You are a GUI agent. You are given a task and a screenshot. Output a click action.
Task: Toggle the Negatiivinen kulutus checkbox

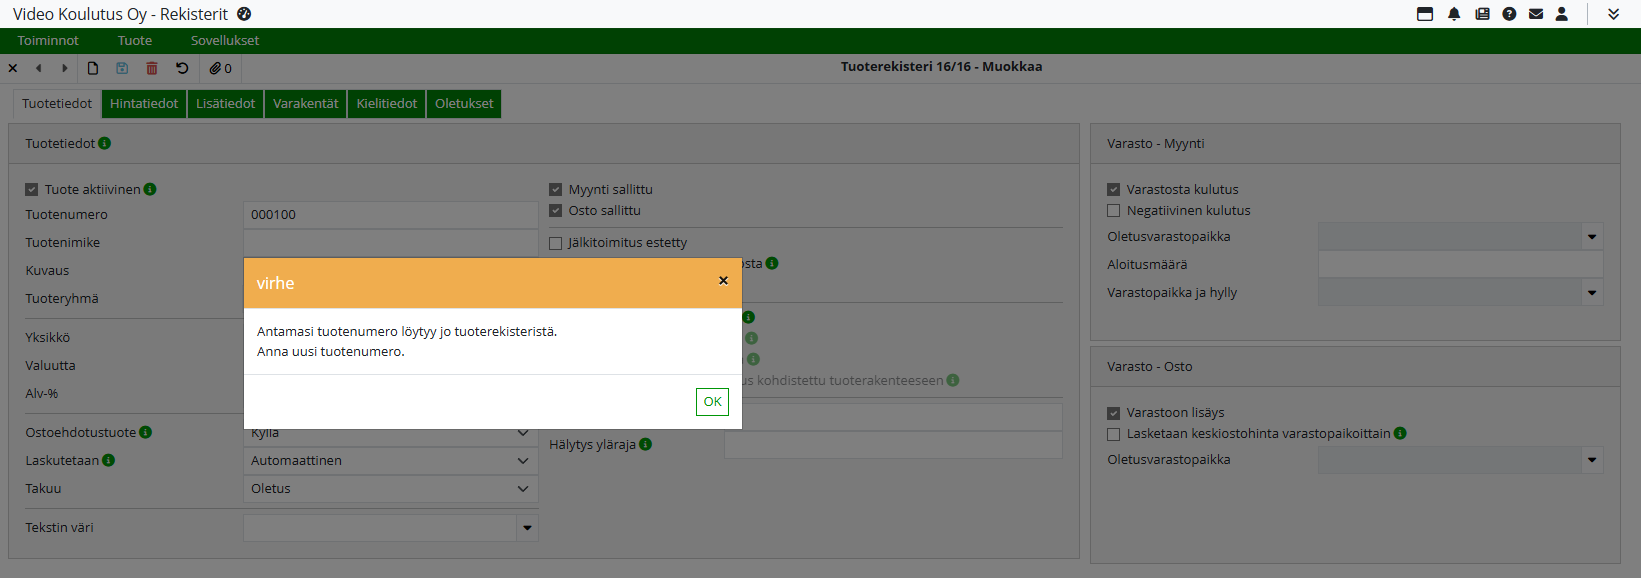tap(1113, 211)
